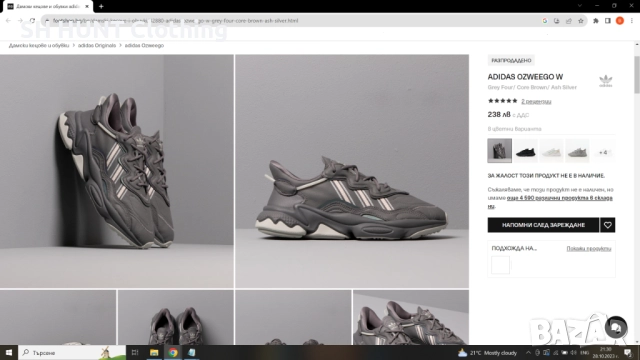Open the Extensions puzzle icon
640x360 pixels.
pyautogui.click(x=596, y=21)
